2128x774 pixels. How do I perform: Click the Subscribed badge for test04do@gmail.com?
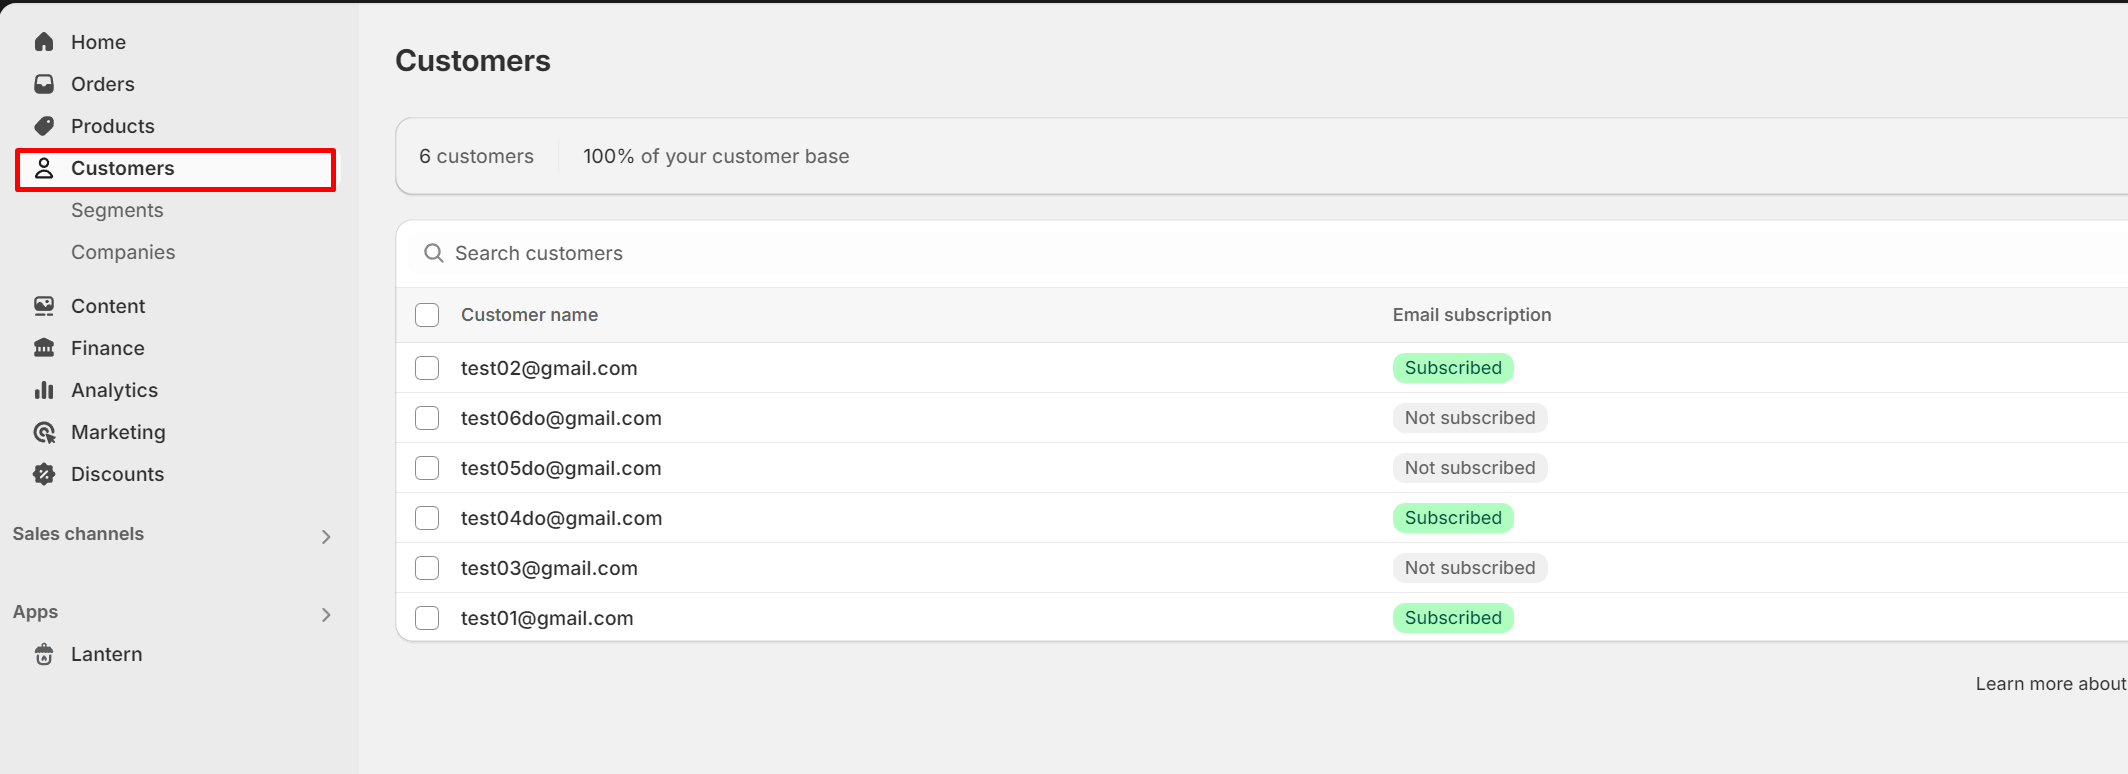(x=1453, y=518)
